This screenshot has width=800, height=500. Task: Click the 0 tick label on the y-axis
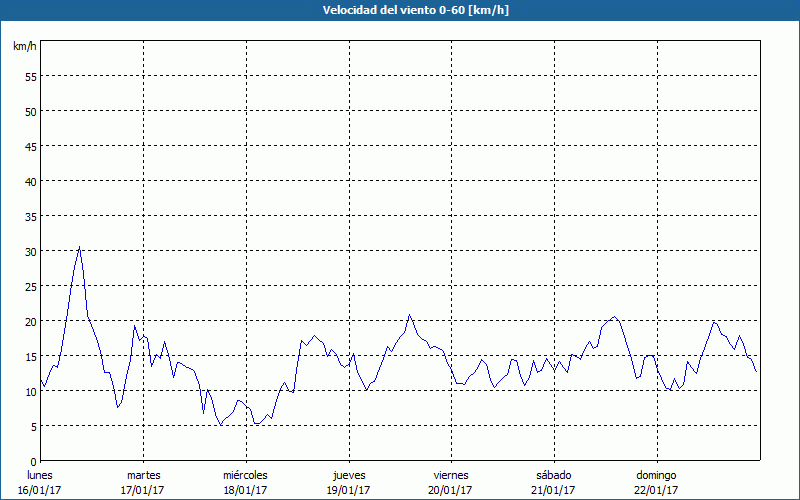(x=33, y=461)
